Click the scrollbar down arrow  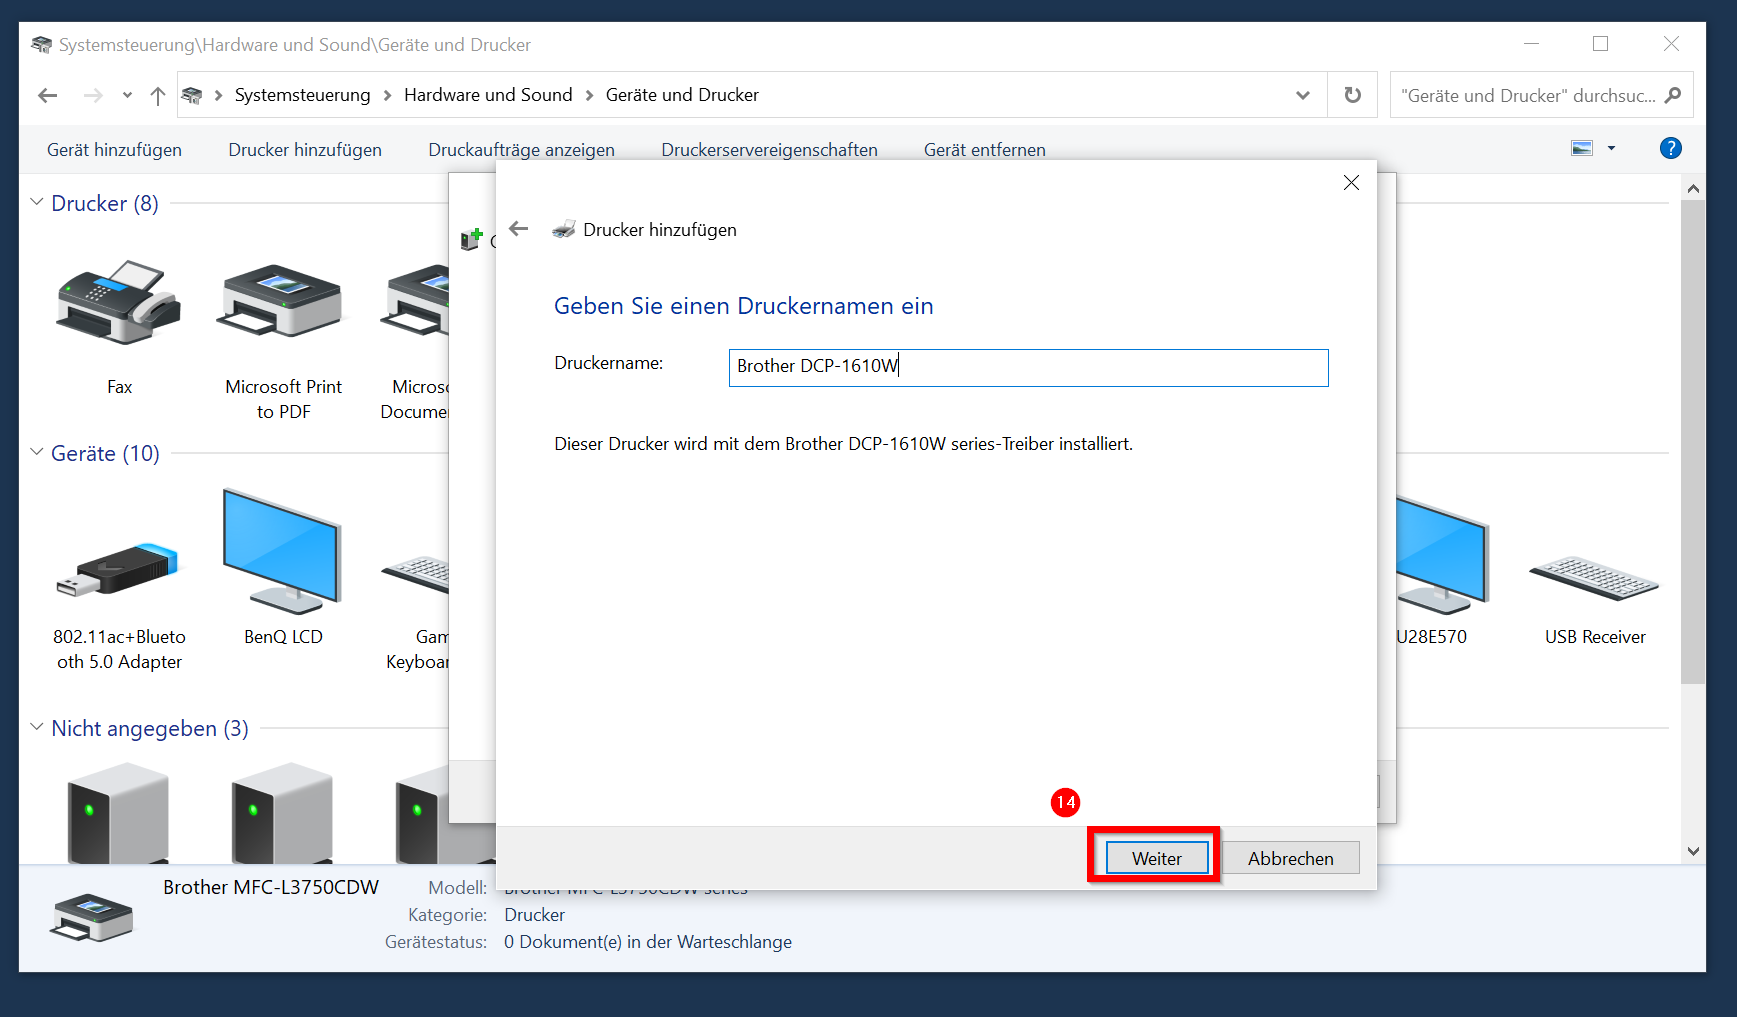point(1693,851)
